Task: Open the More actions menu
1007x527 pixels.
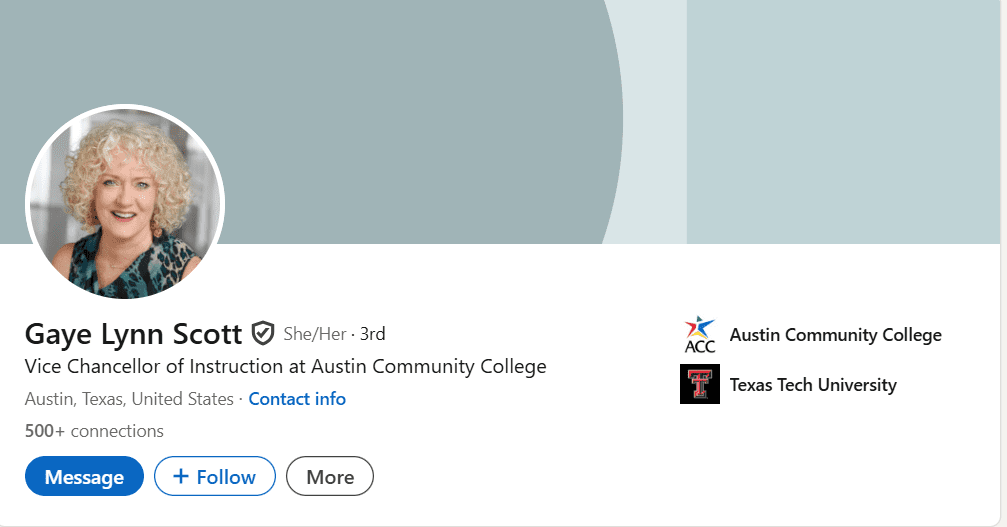Action: 330,477
